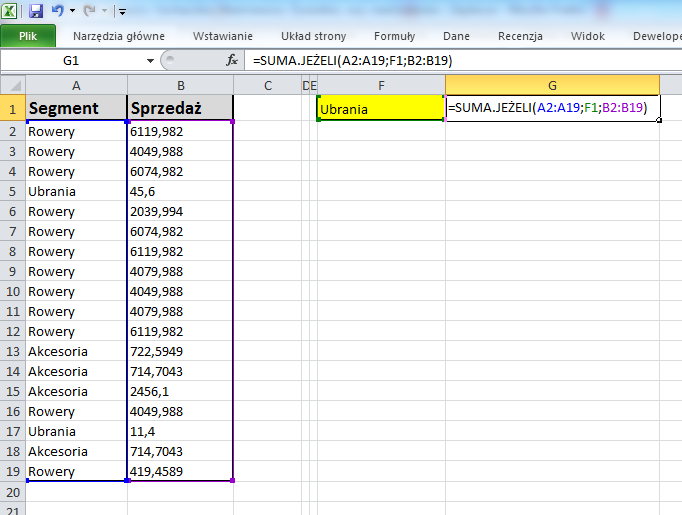Click the Sprzedaż header cell
Image resolution: width=682 pixels, height=515 pixels.
[181, 108]
